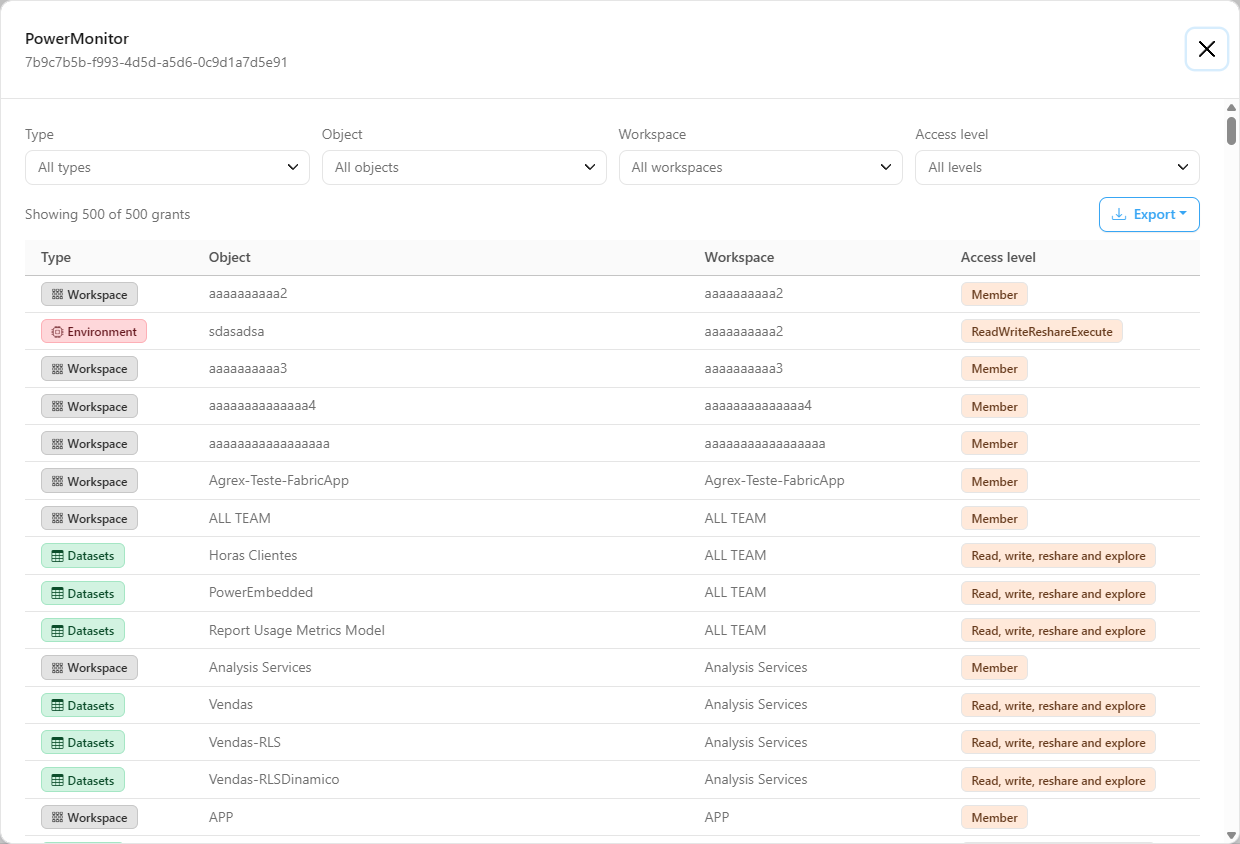Click the scrollbar up arrow
This screenshot has width=1240, height=844.
point(1231,107)
